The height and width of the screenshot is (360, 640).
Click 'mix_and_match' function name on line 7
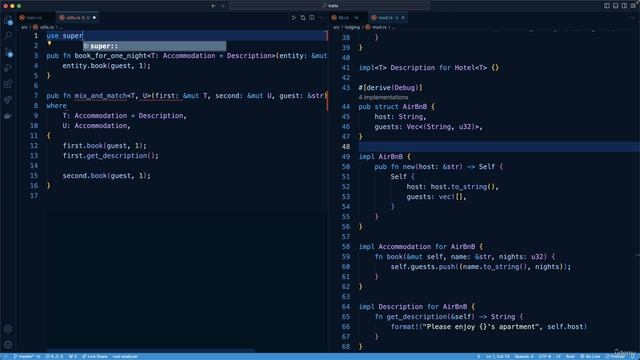(x=100, y=96)
